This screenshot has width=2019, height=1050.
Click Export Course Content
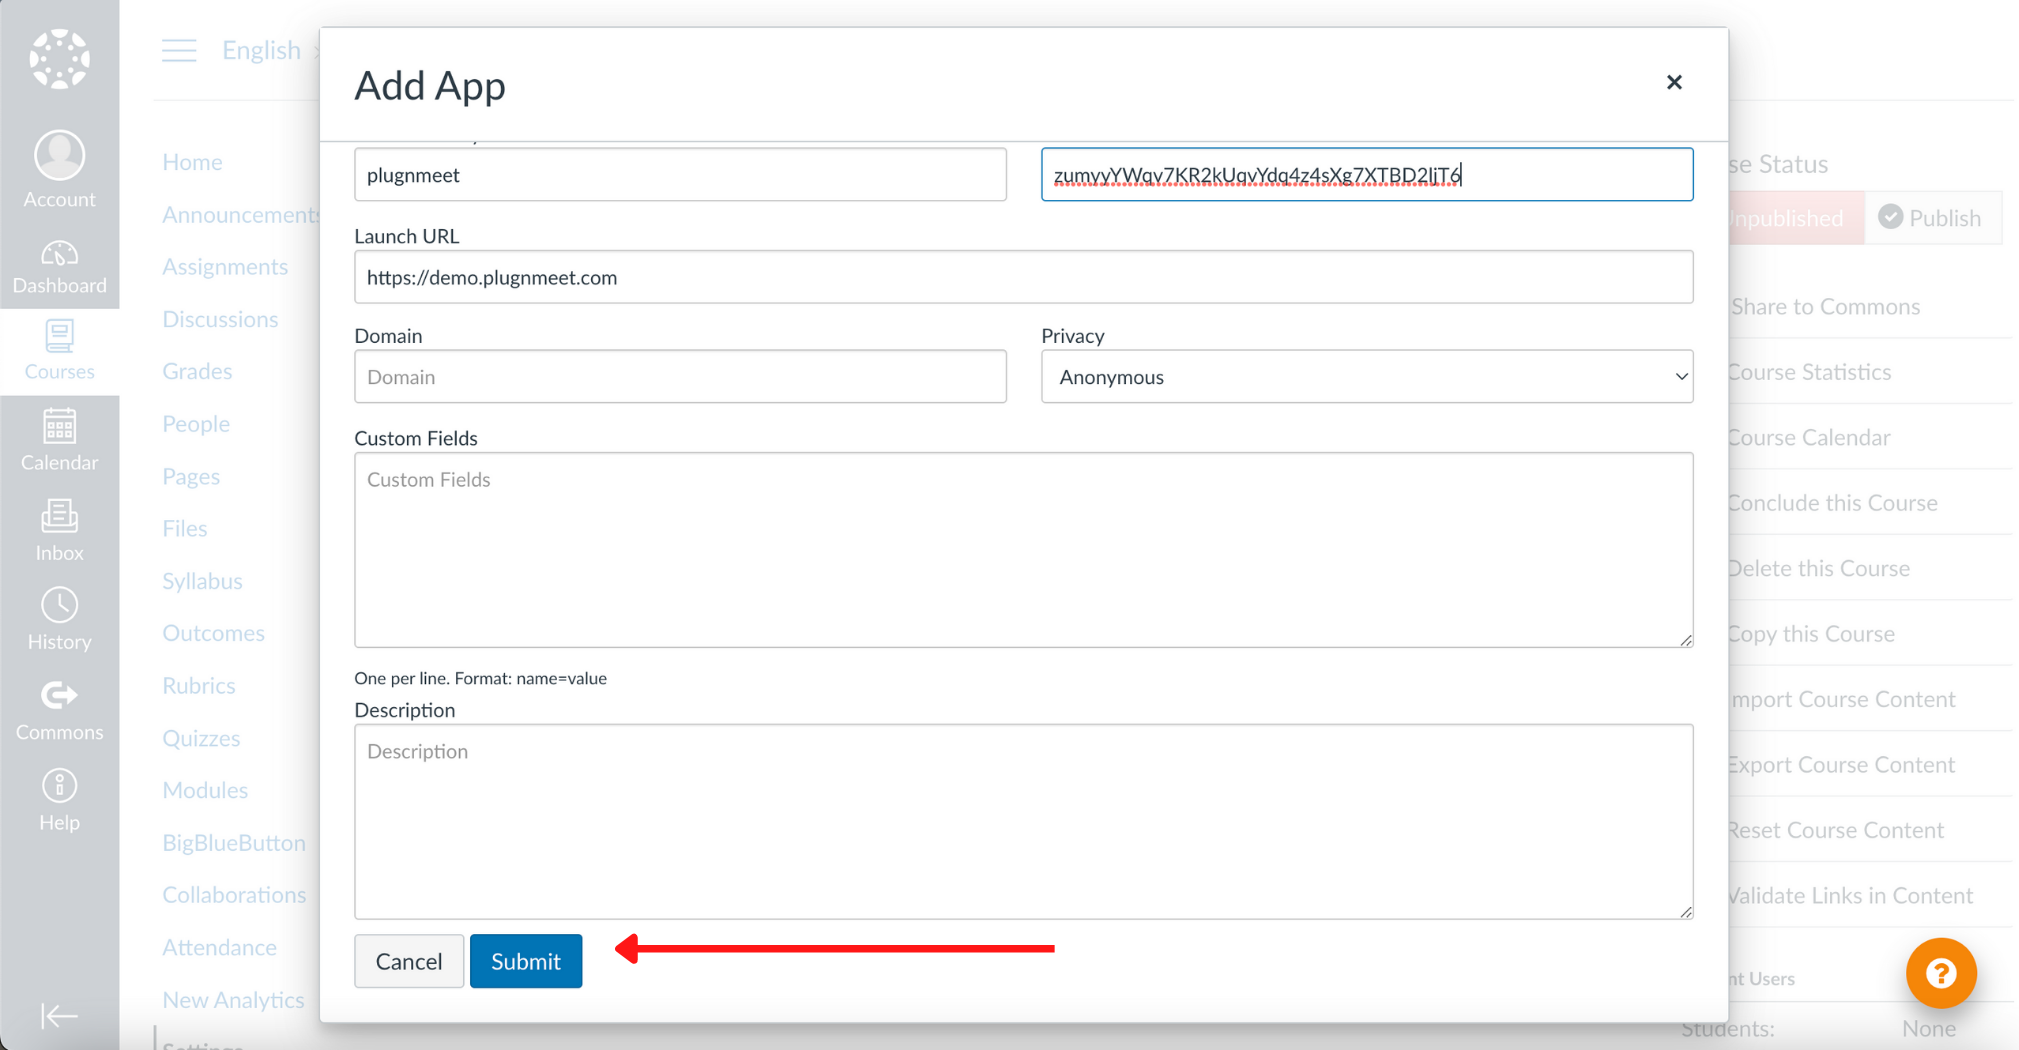[x=1841, y=765]
